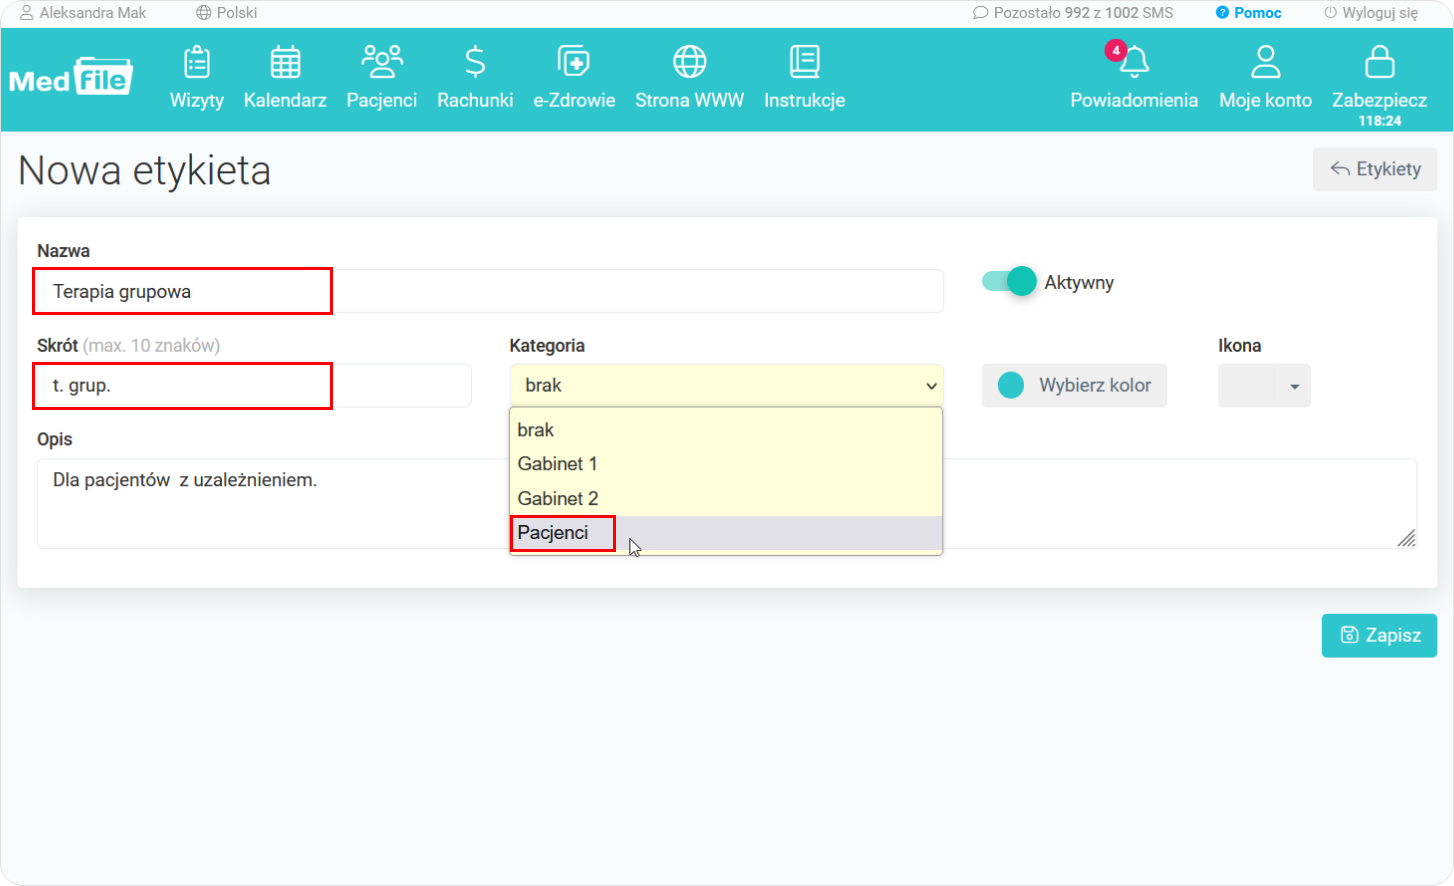Screen dimensions: 1454x886
Task: Open the Kategoria dropdown showing brak
Action: click(x=726, y=385)
